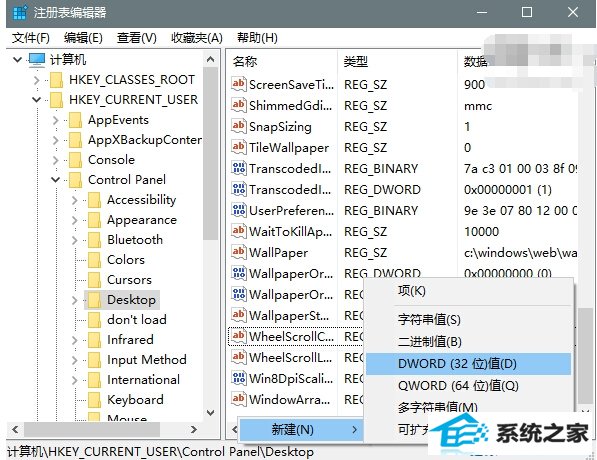
Task: Click the tree pane vertical scrollbar down arrow
Action: point(210,412)
